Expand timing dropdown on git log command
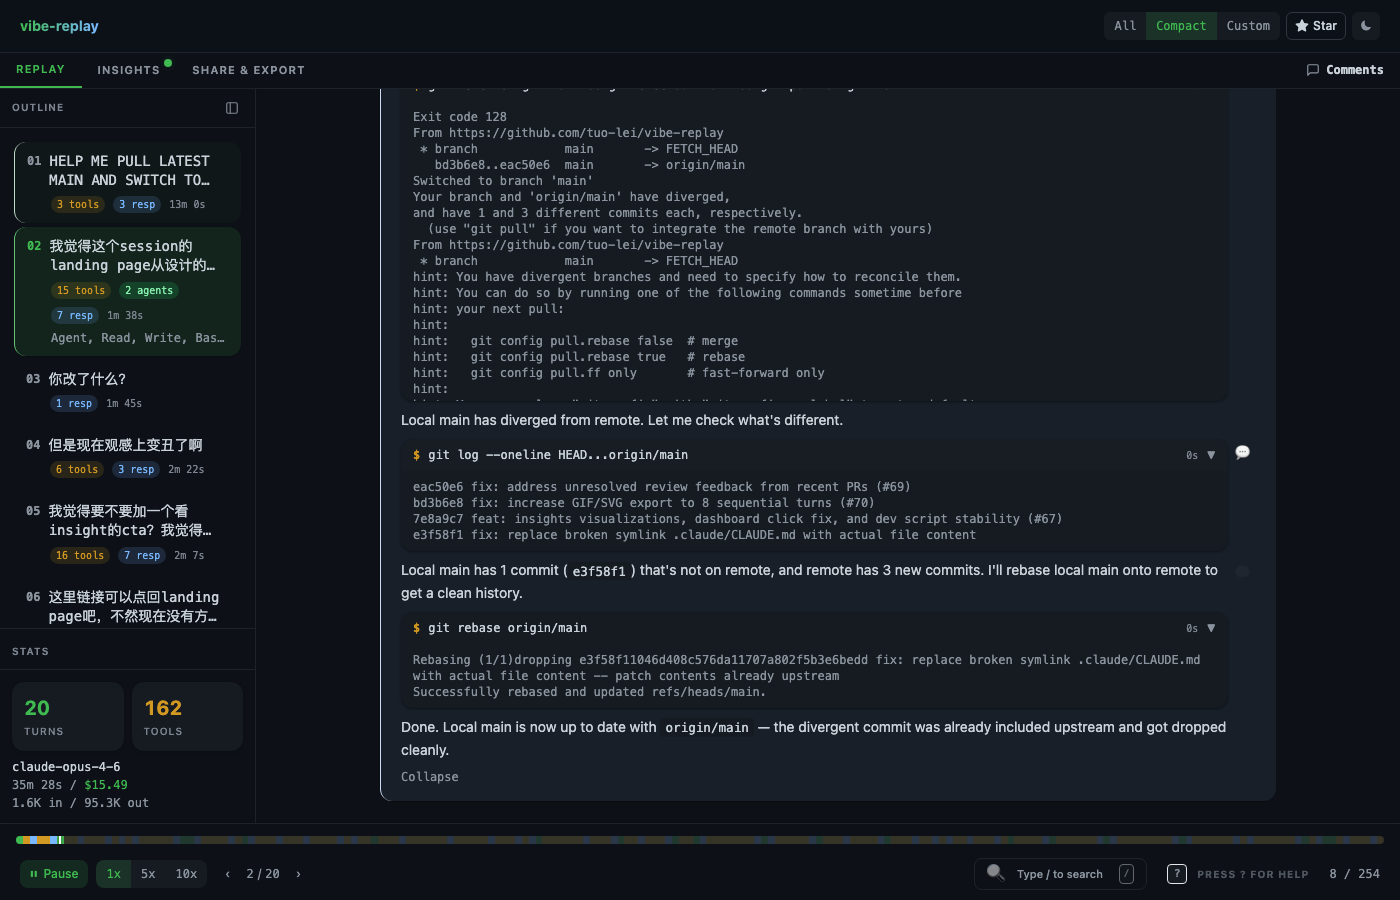This screenshot has height=900, width=1400. (1211, 454)
